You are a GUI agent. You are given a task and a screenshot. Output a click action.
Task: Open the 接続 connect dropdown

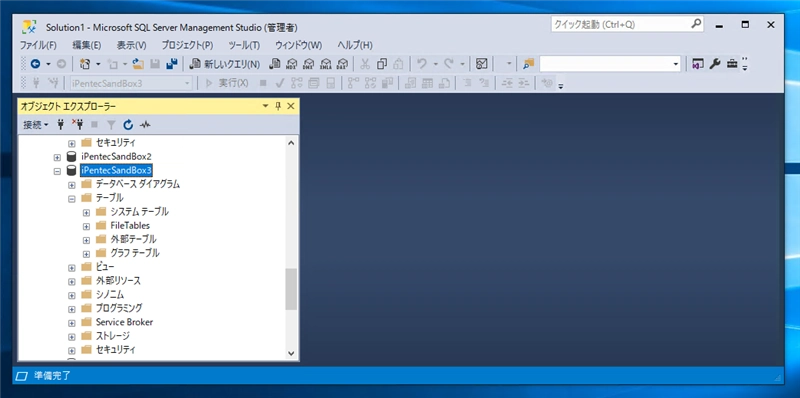36,125
